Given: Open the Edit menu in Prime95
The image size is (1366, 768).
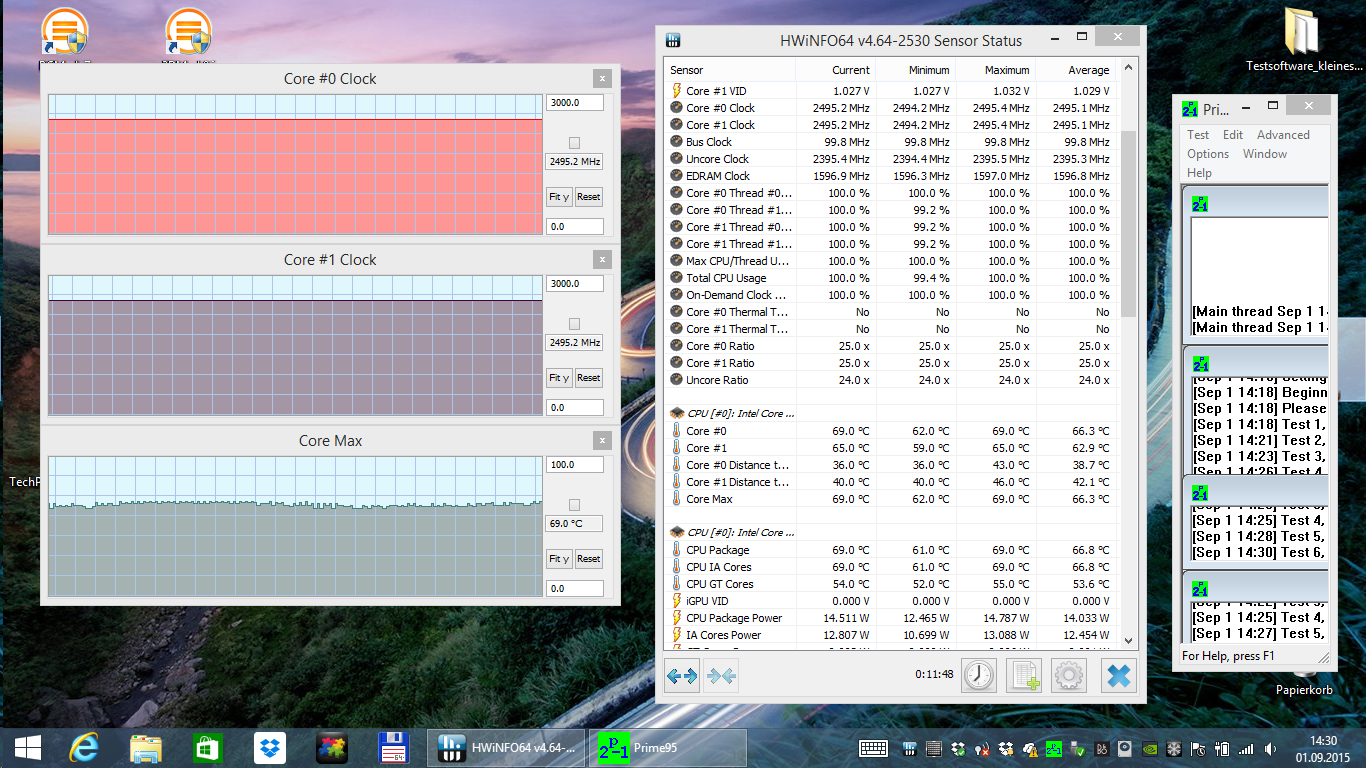Looking at the screenshot, I should (x=1233, y=135).
